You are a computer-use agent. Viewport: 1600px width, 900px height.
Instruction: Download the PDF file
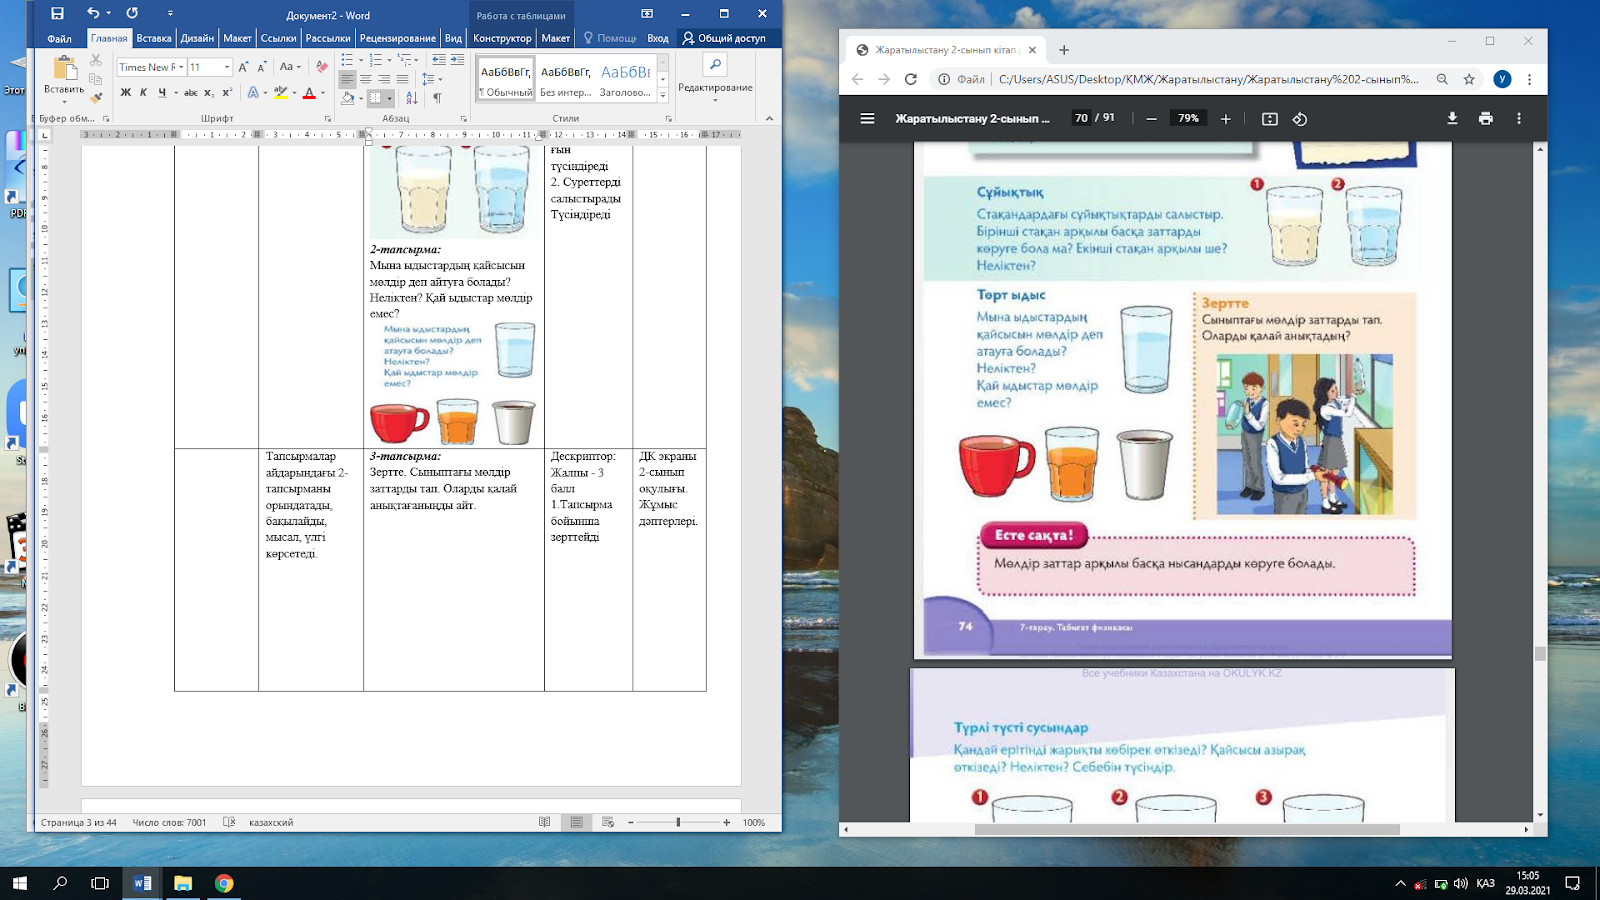(x=1452, y=119)
